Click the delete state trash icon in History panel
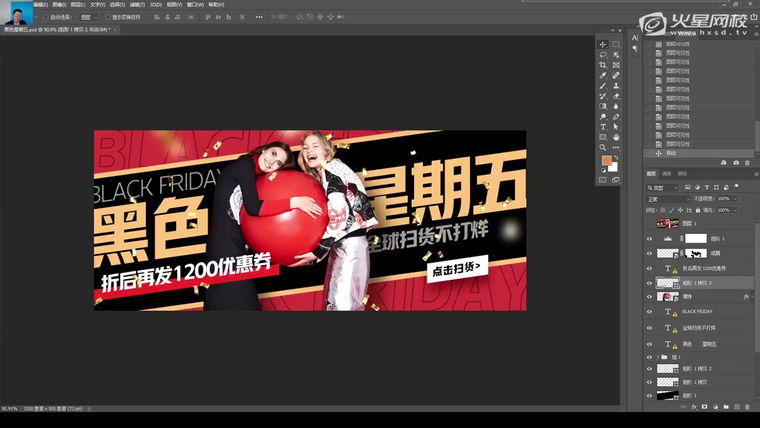This screenshot has height=428, width=760. 748,162
